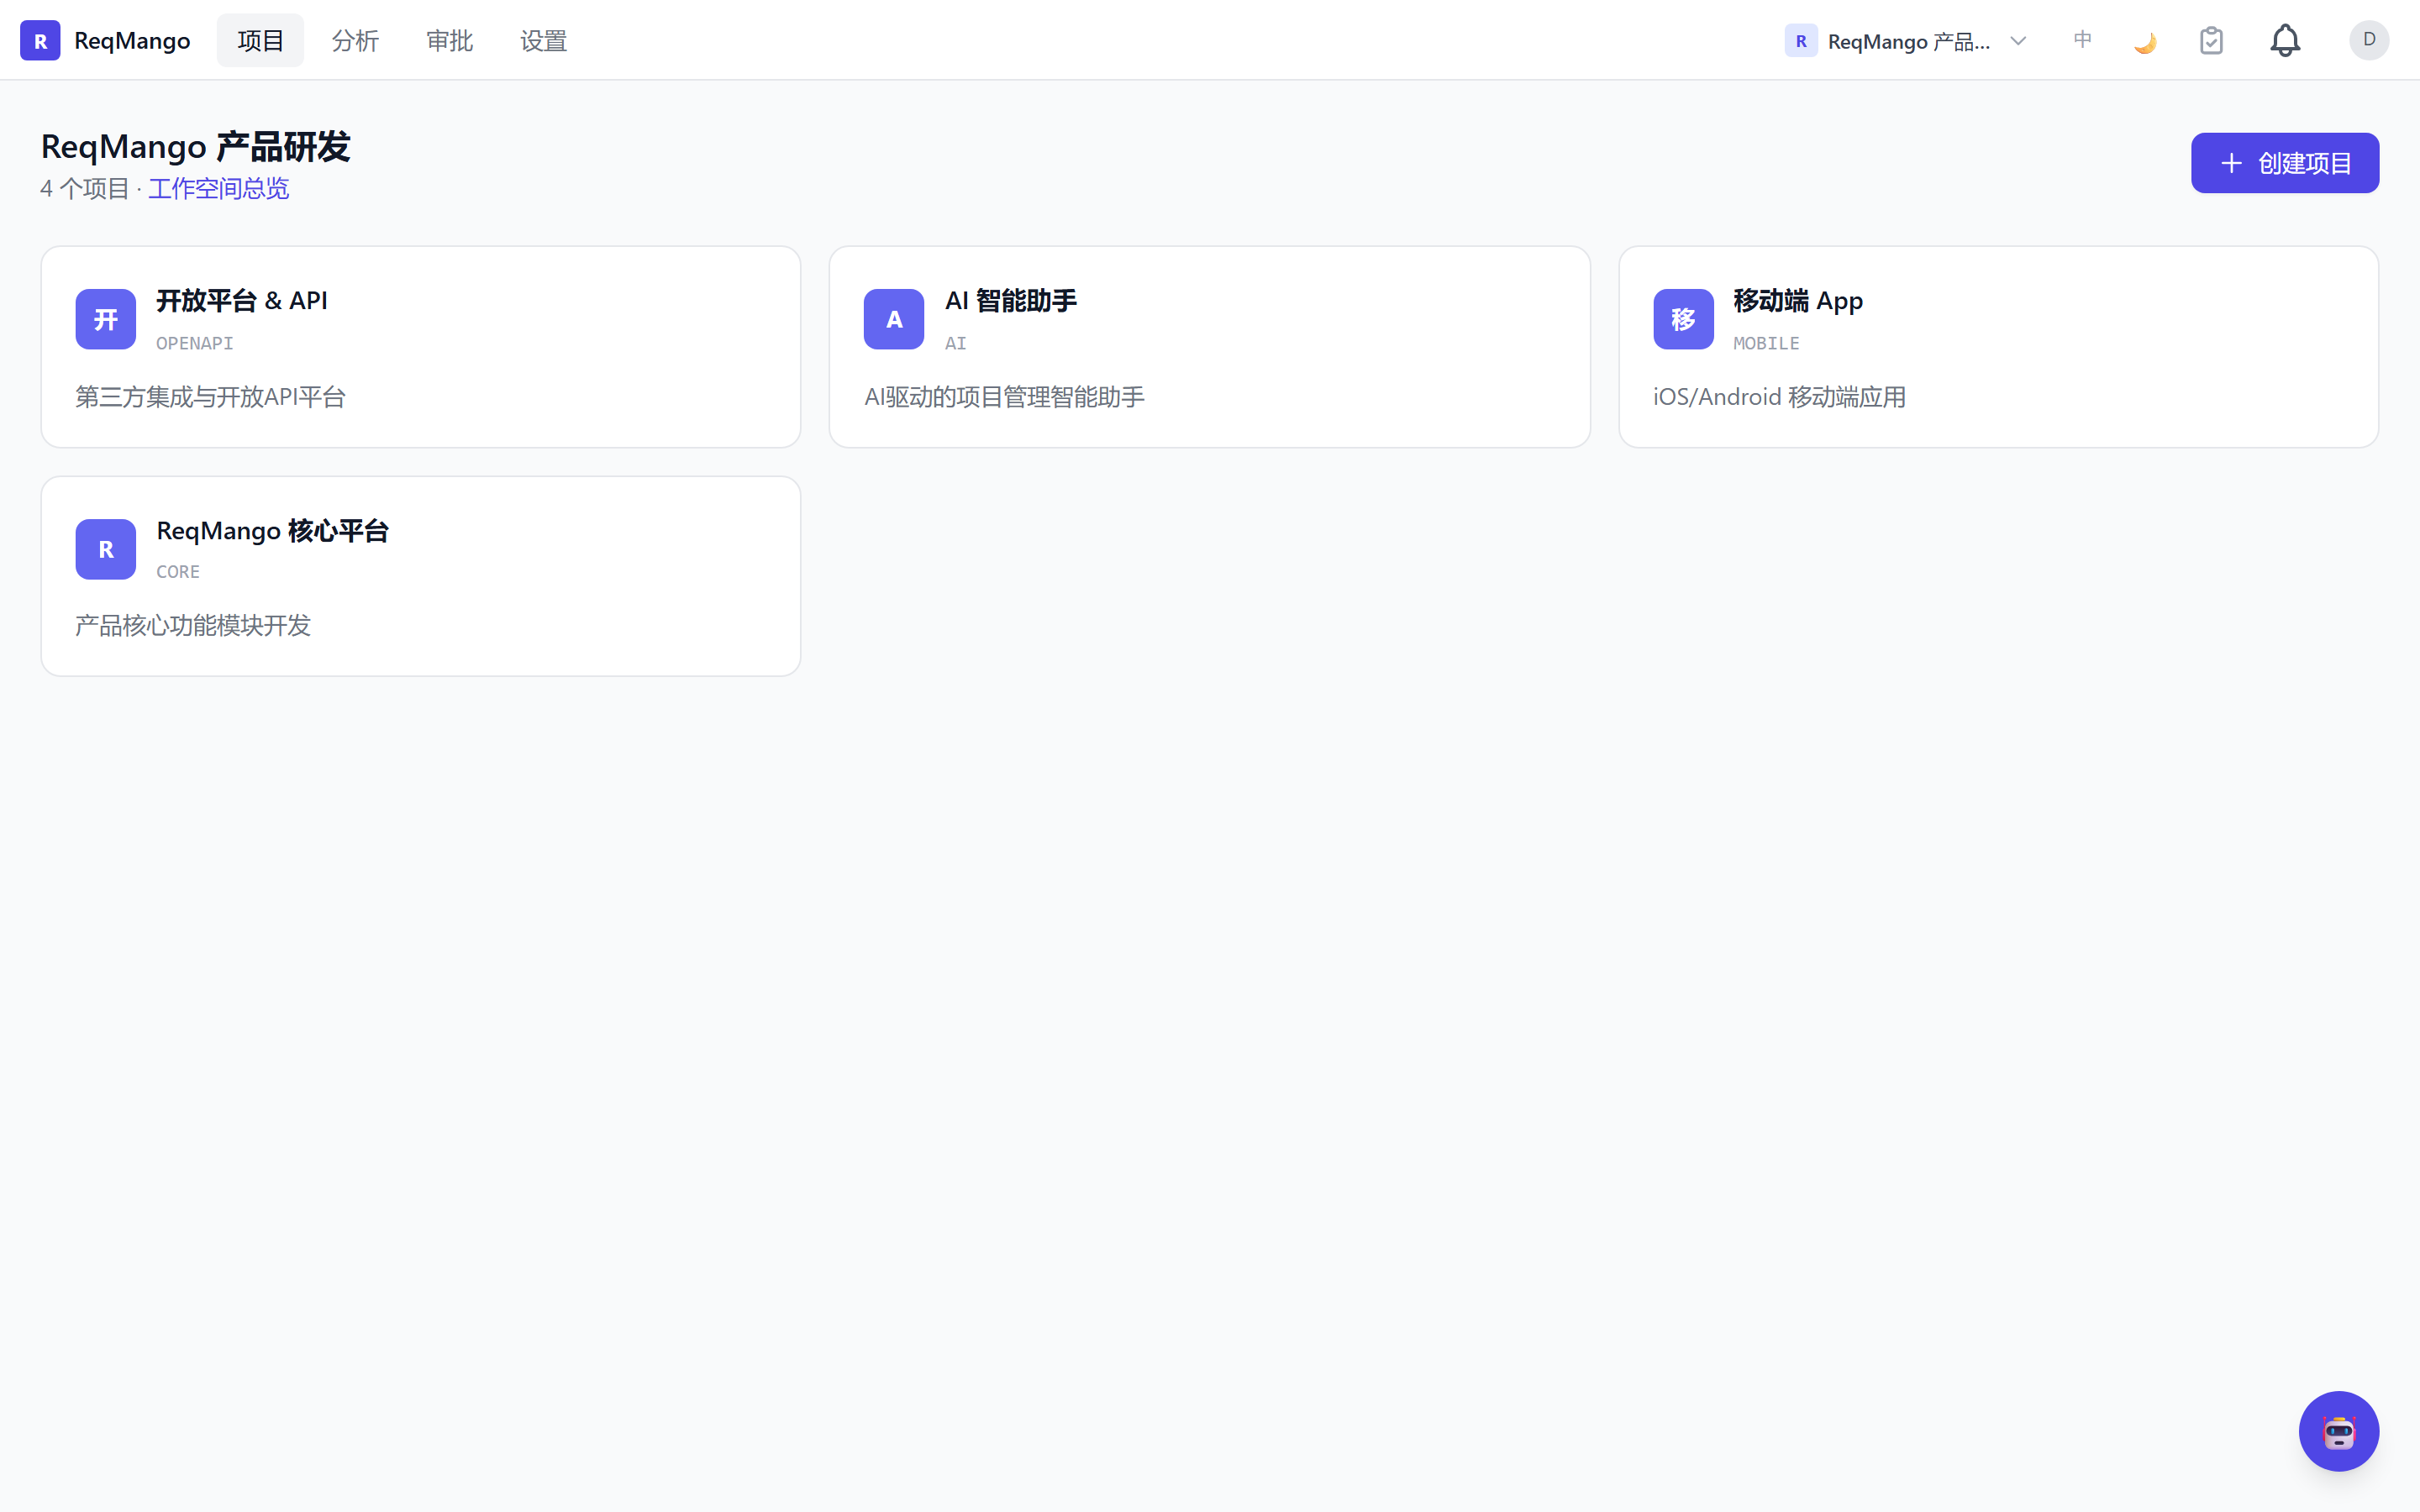The image size is (2420, 1512).
Task: Open the 工作空间总览 link
Action: 218,188
